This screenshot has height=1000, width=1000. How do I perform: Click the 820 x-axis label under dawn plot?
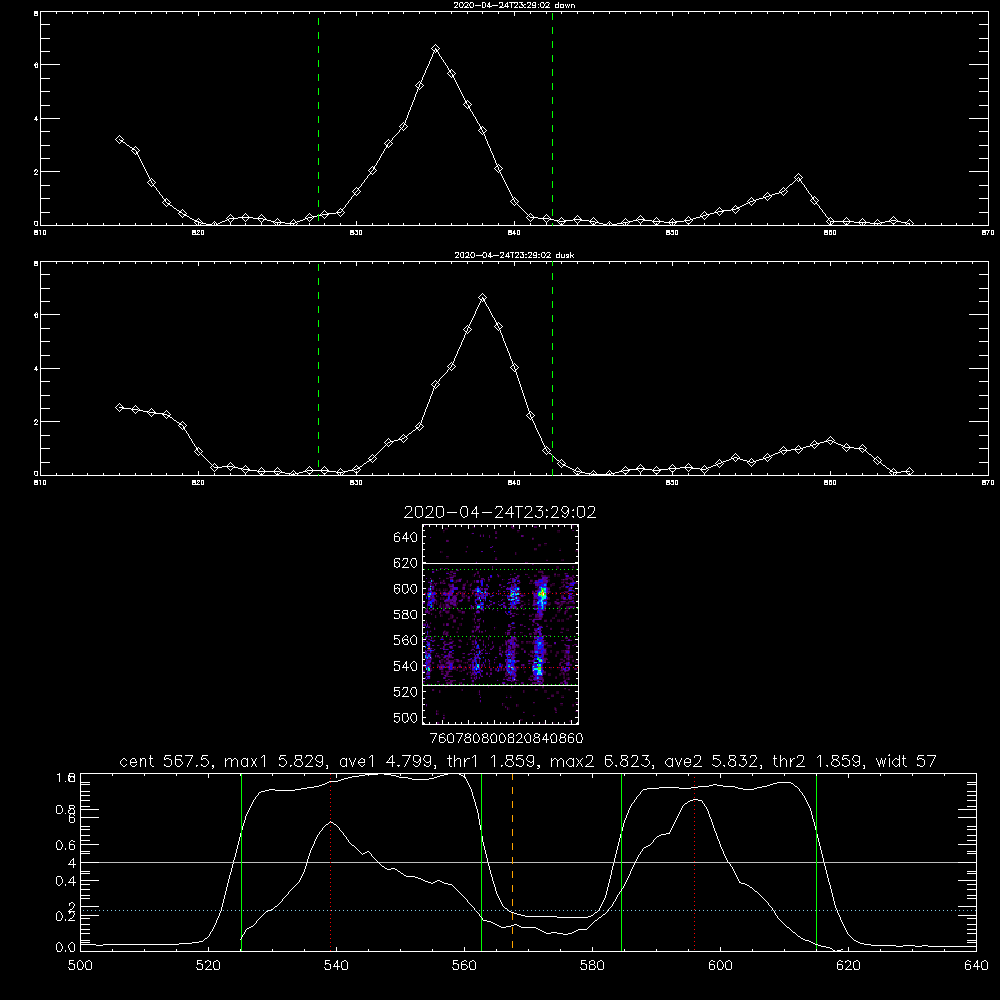pos(198,233)
